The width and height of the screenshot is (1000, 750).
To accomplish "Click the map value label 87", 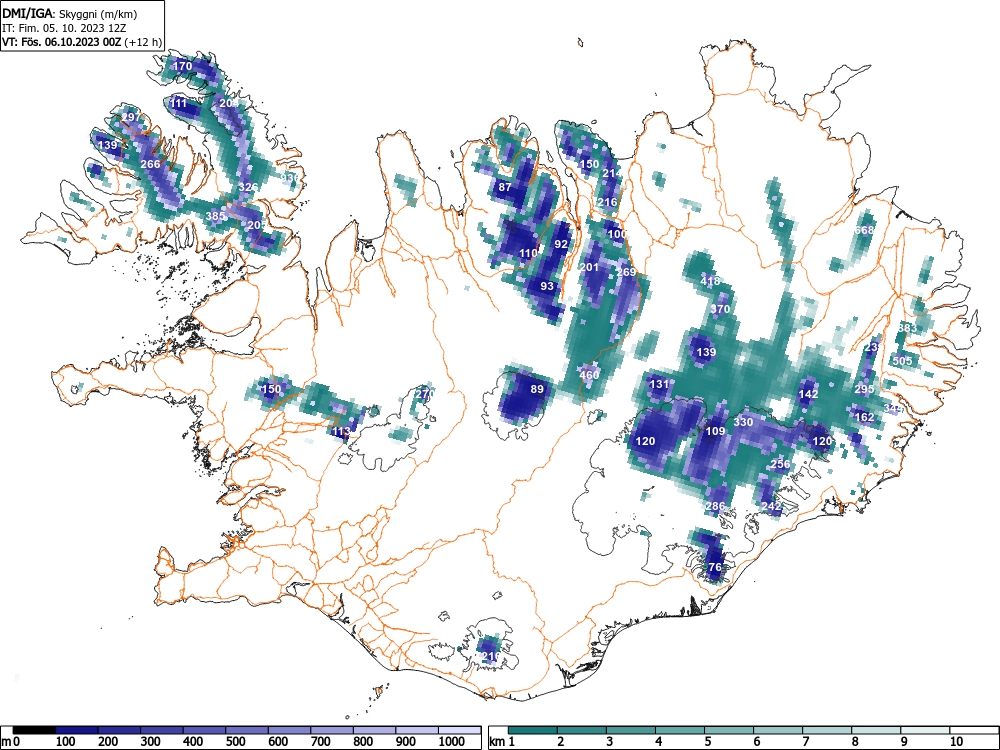I will [x=505, y=187].
